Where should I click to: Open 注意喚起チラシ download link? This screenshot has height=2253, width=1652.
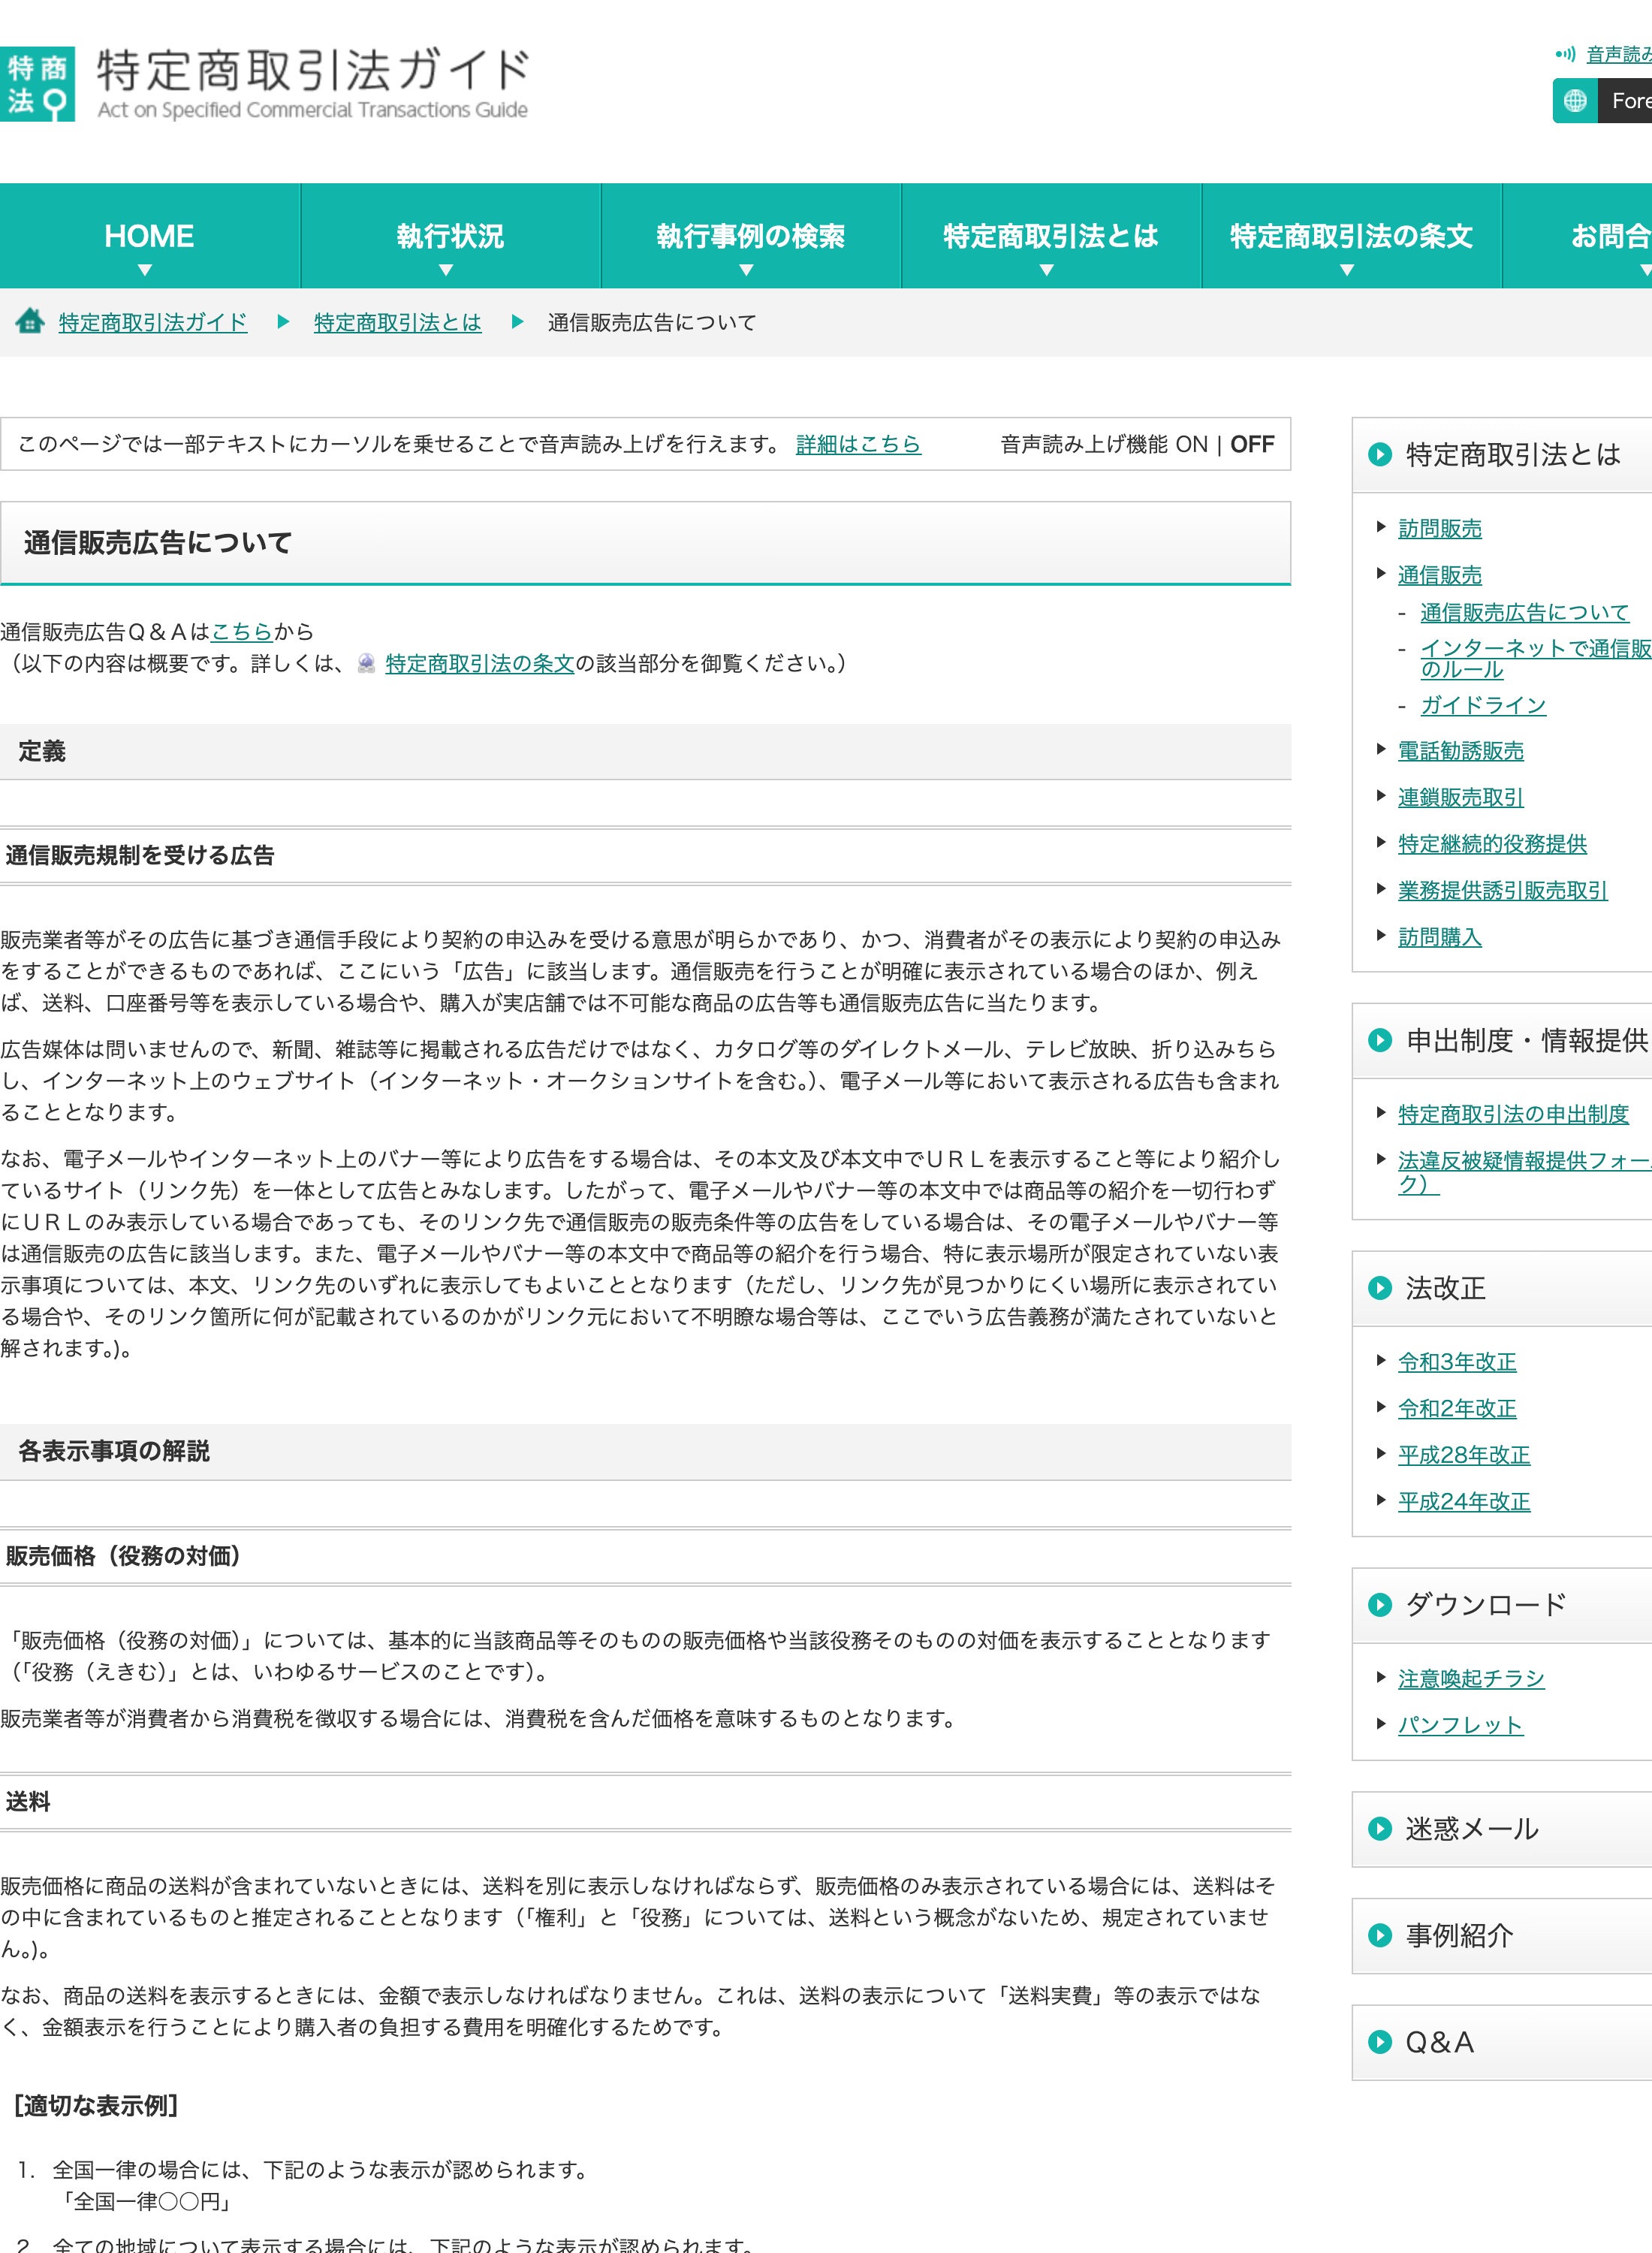1471,1678
